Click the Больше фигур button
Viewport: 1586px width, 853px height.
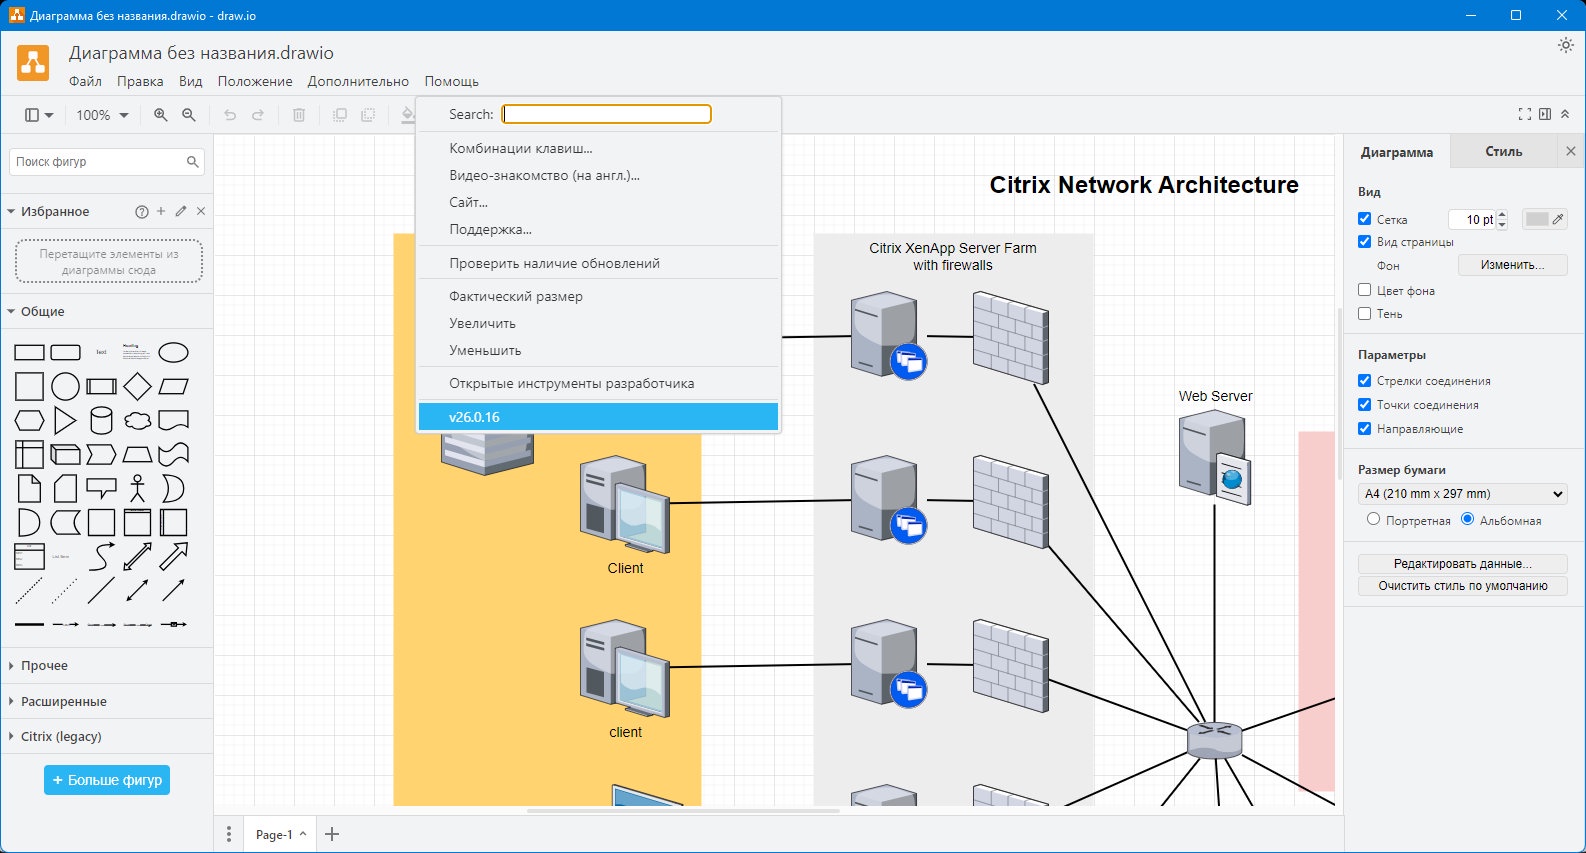pyautogui.click(x=107, y=780)
